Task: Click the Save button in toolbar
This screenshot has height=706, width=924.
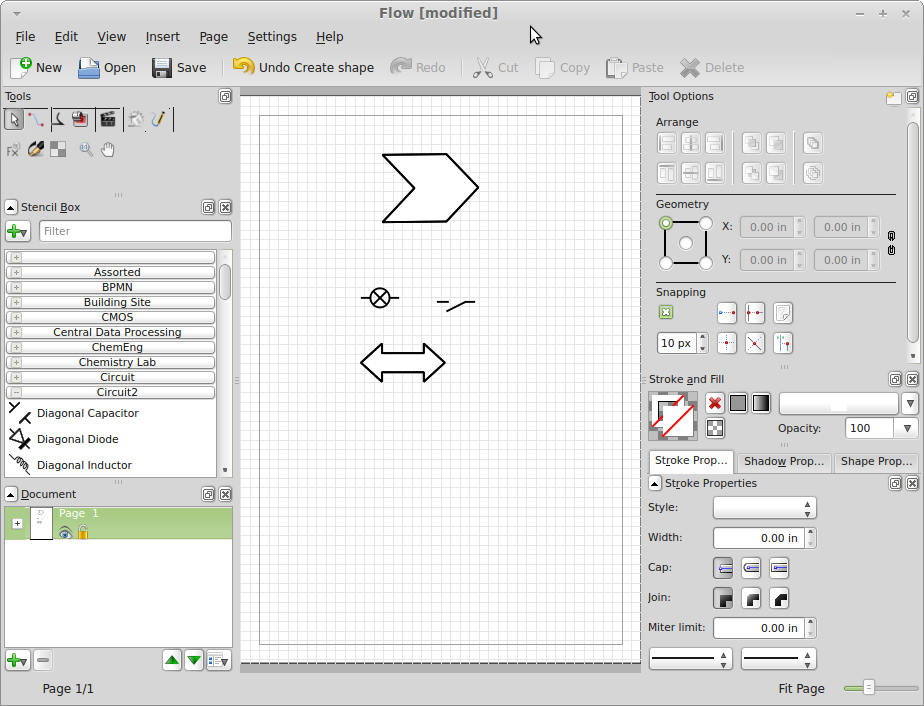Action: point(179,68)
